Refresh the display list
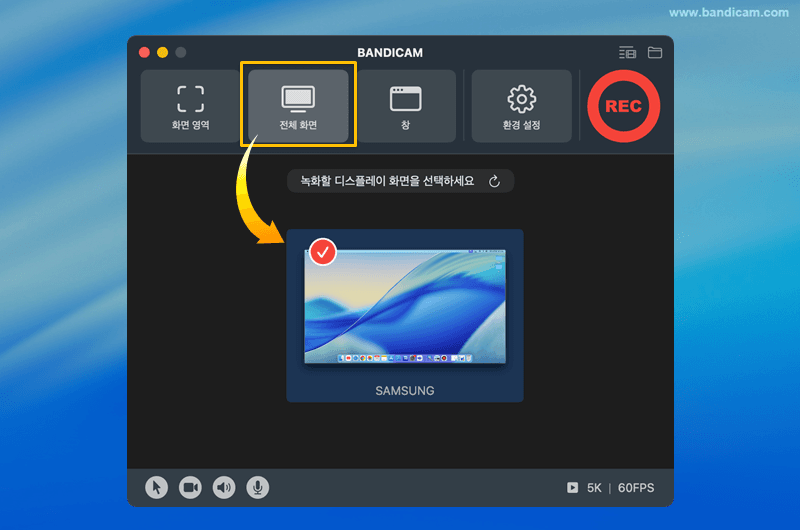This screenshot has height=530, width=800. click(494, 182)
